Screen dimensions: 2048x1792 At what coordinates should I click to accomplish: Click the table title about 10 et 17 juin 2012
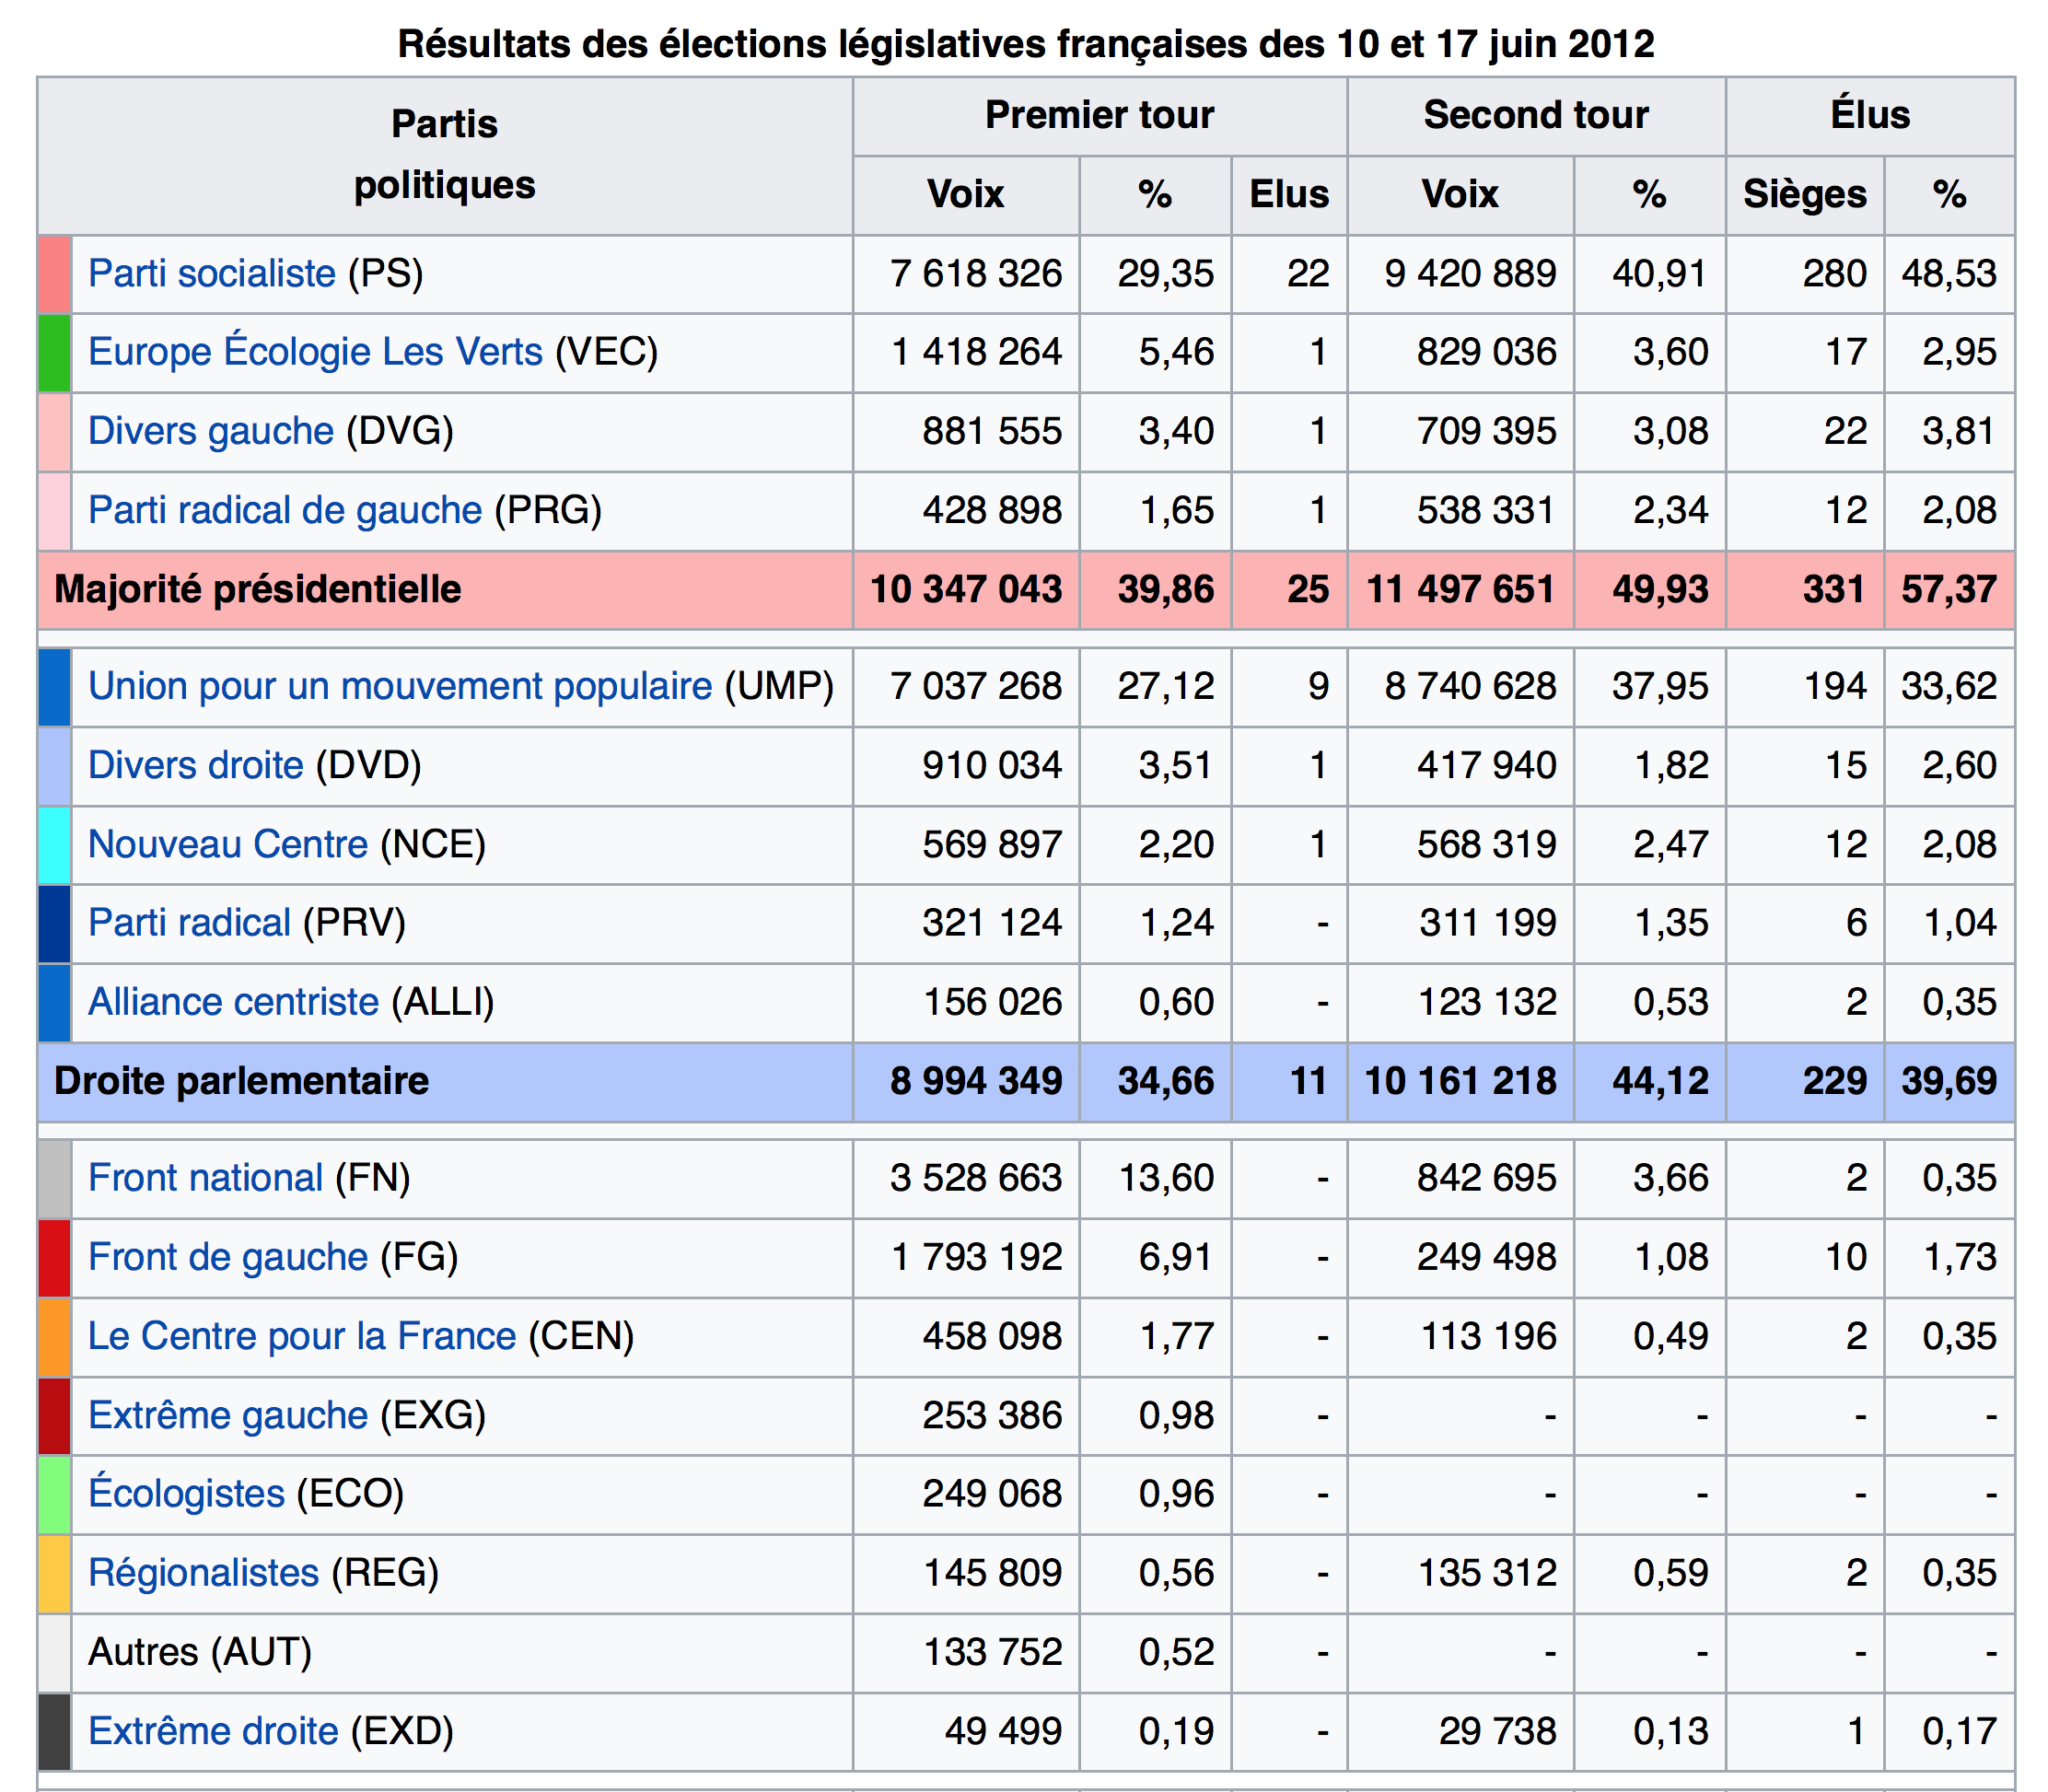coord(1026,44)
